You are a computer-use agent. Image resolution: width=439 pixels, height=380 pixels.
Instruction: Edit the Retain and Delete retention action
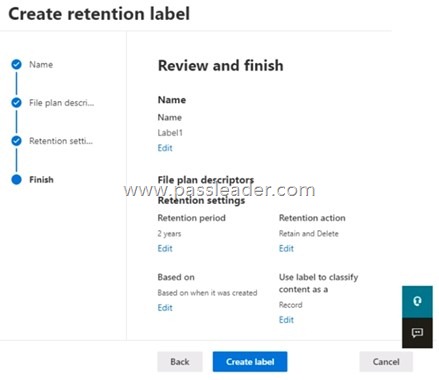(286, 249)
